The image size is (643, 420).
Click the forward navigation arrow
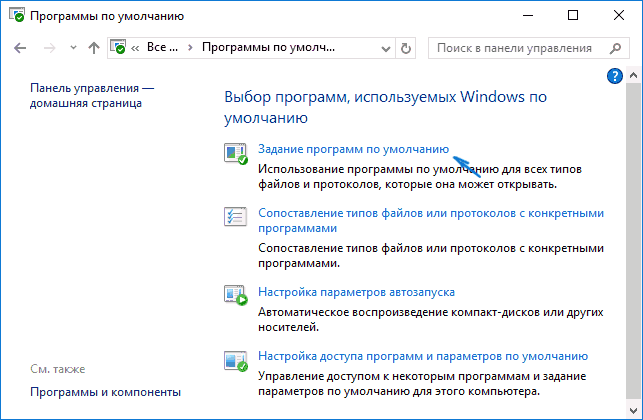point(49,48)
